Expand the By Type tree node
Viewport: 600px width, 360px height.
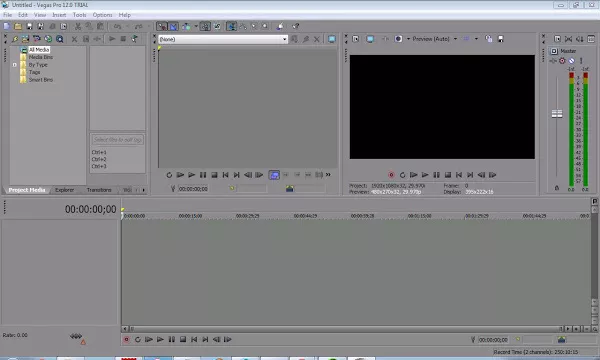[15, 65]
